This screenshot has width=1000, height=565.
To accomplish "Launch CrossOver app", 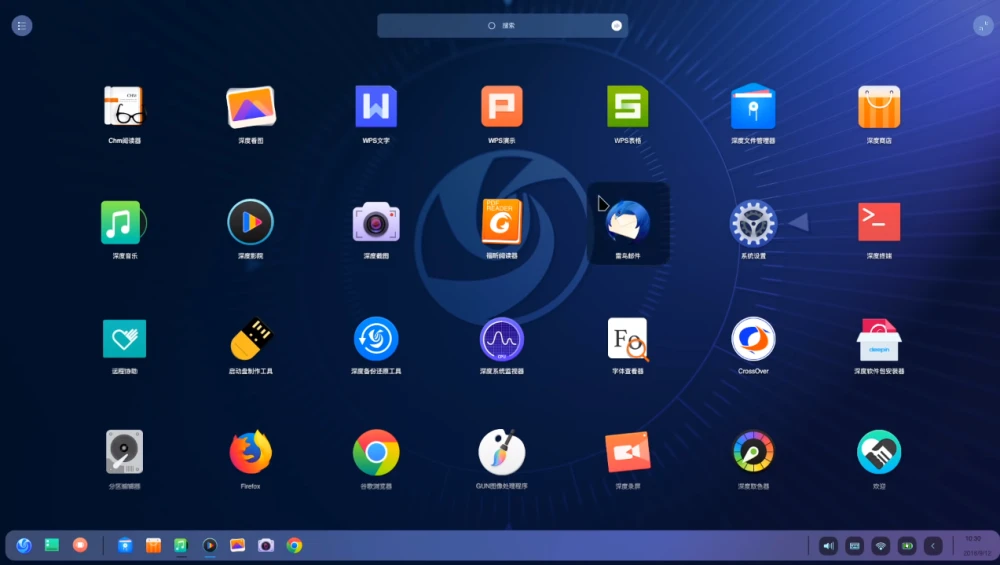I will pos(753,339).
